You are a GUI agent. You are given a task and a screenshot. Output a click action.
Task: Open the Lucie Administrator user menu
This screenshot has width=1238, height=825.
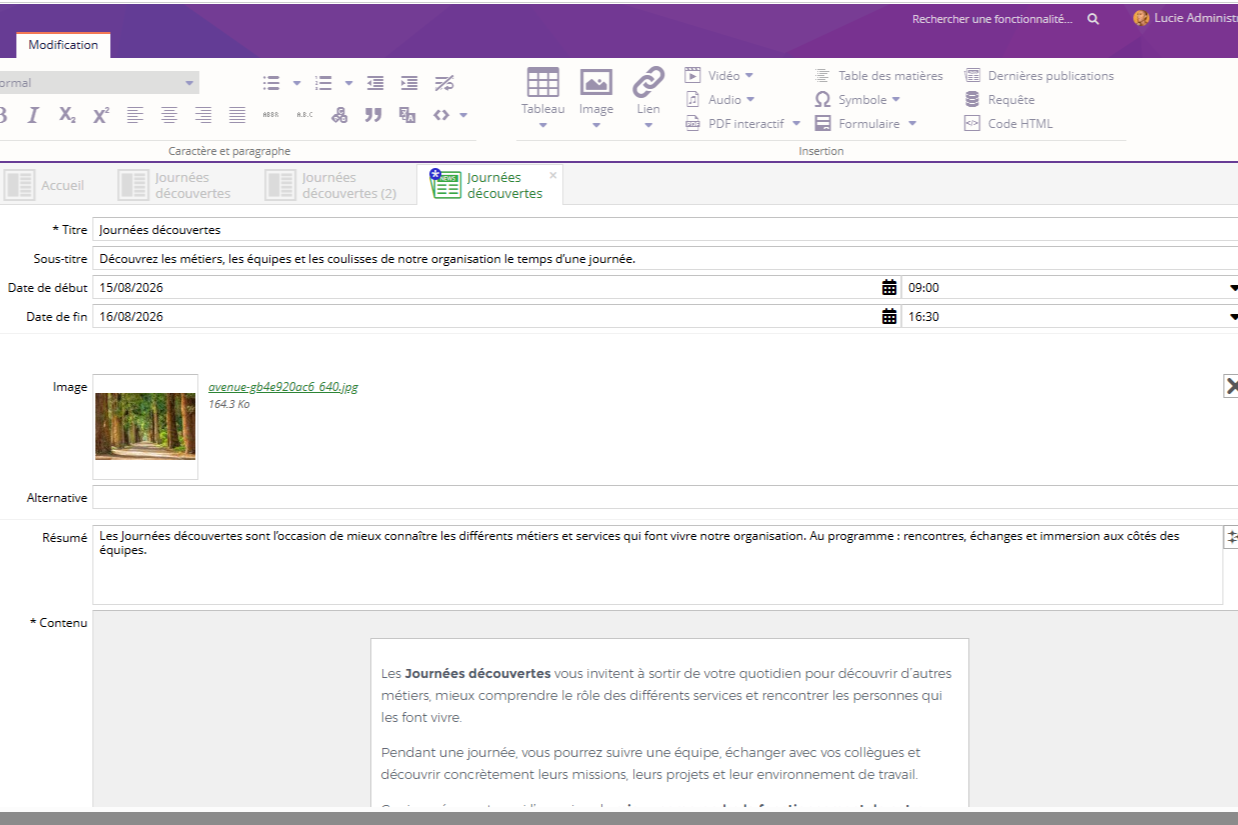[x=1185, y=19]
